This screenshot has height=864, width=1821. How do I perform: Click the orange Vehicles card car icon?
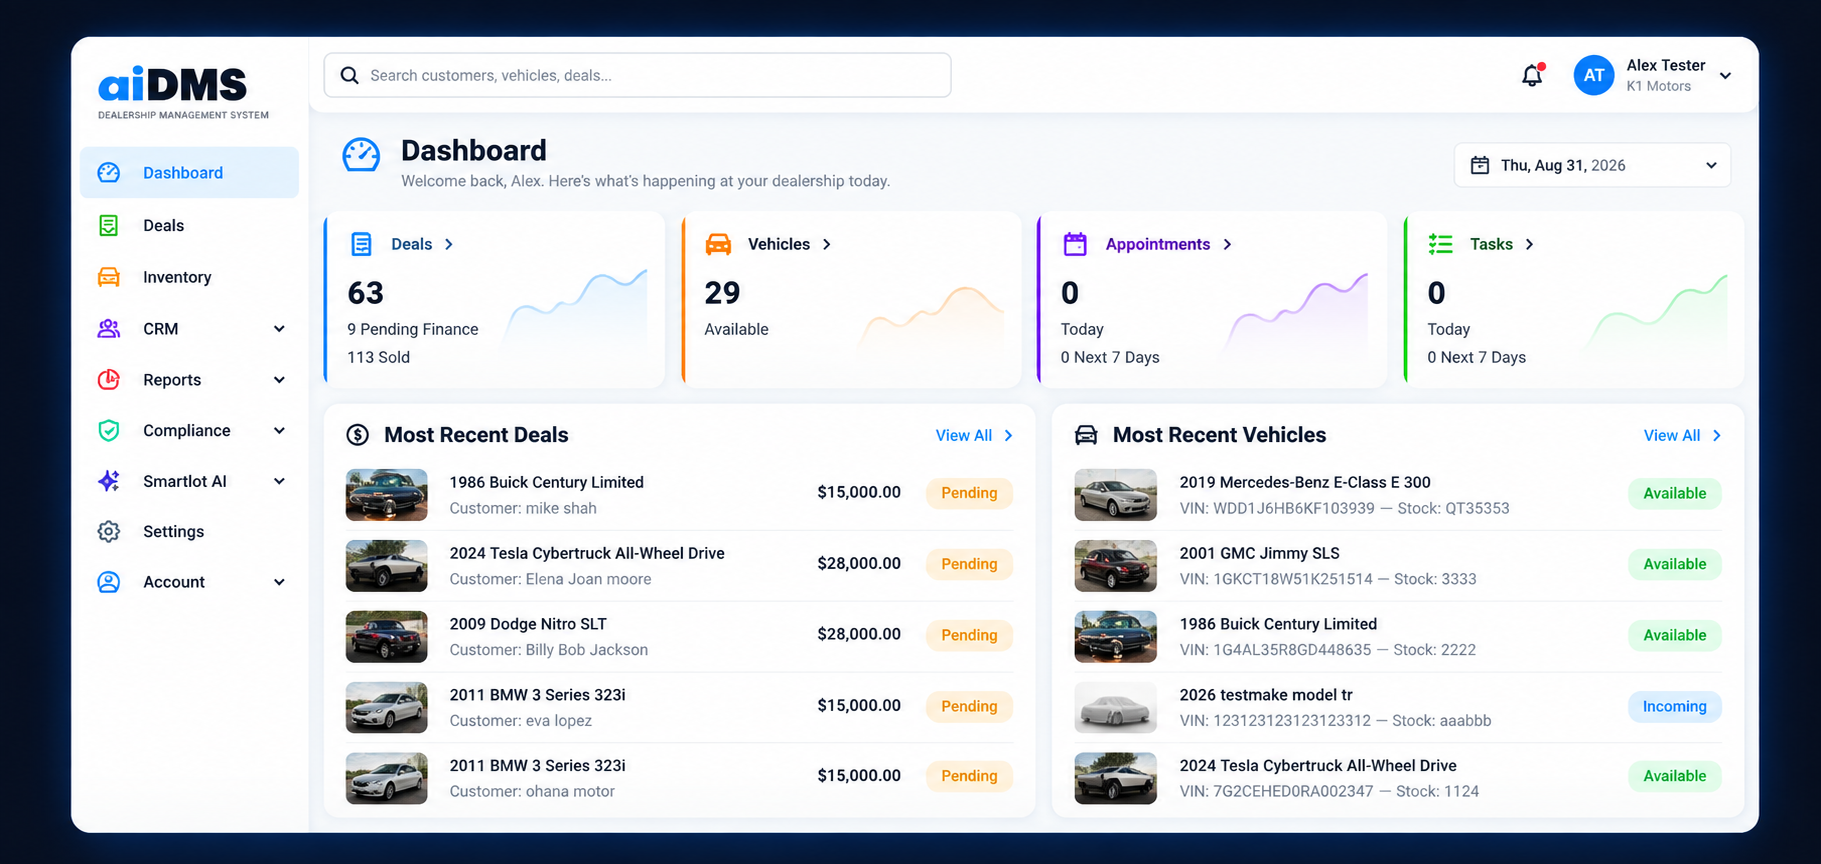point(718,244)
